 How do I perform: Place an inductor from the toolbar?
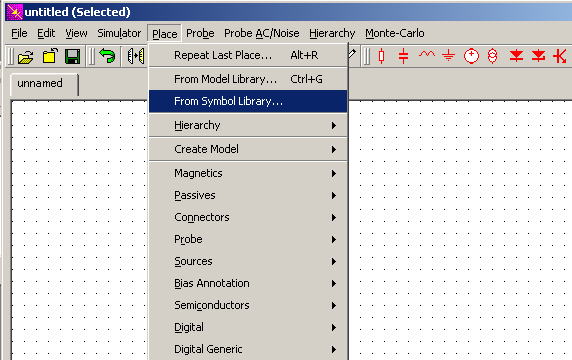[427, 55]
